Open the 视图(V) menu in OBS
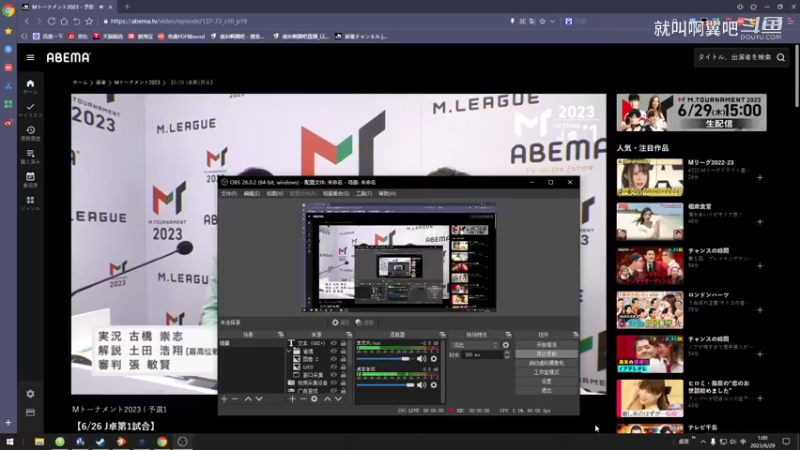Image resolution: width=800 pixels, height=450 pixels. click(274, 194)
